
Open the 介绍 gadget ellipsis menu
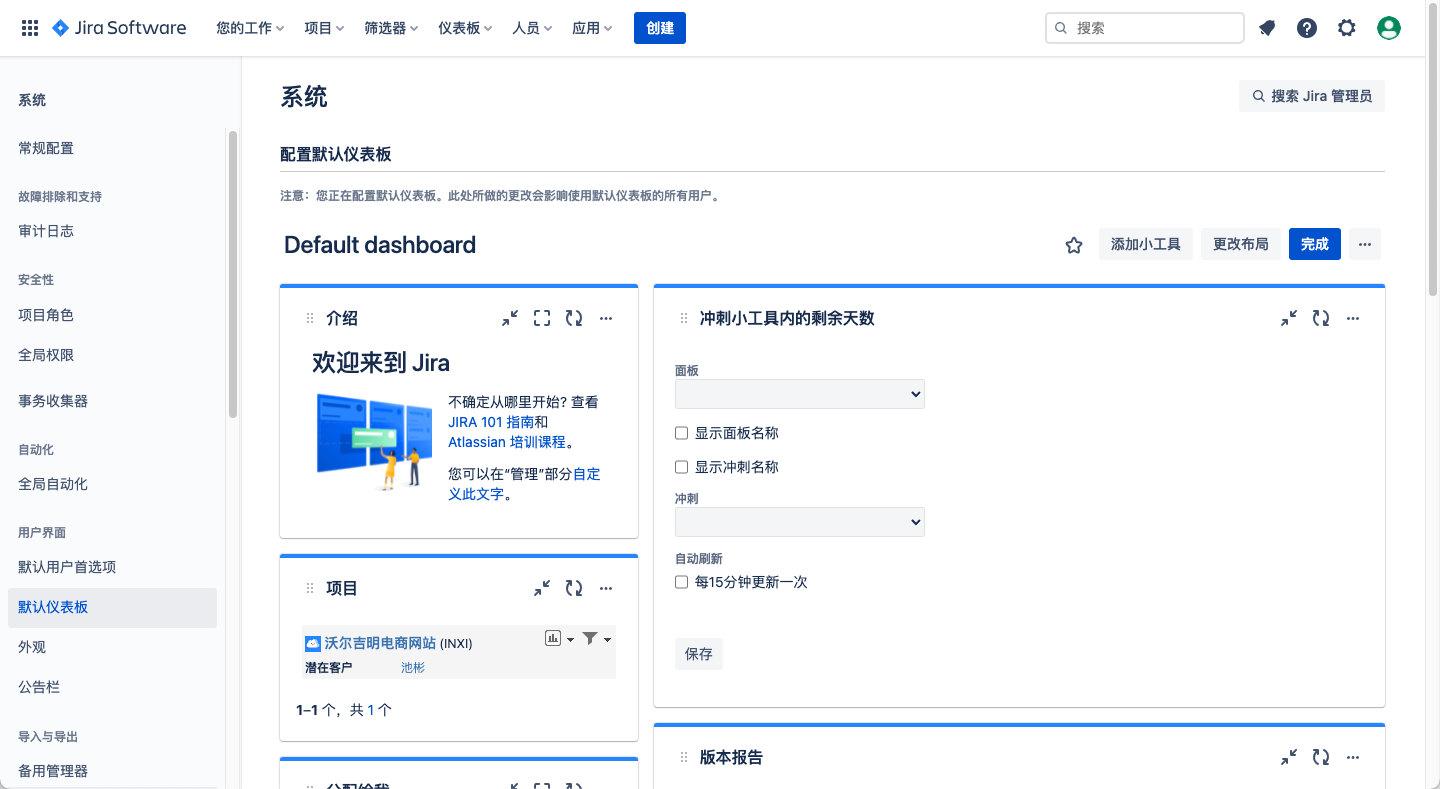(606, 318)
